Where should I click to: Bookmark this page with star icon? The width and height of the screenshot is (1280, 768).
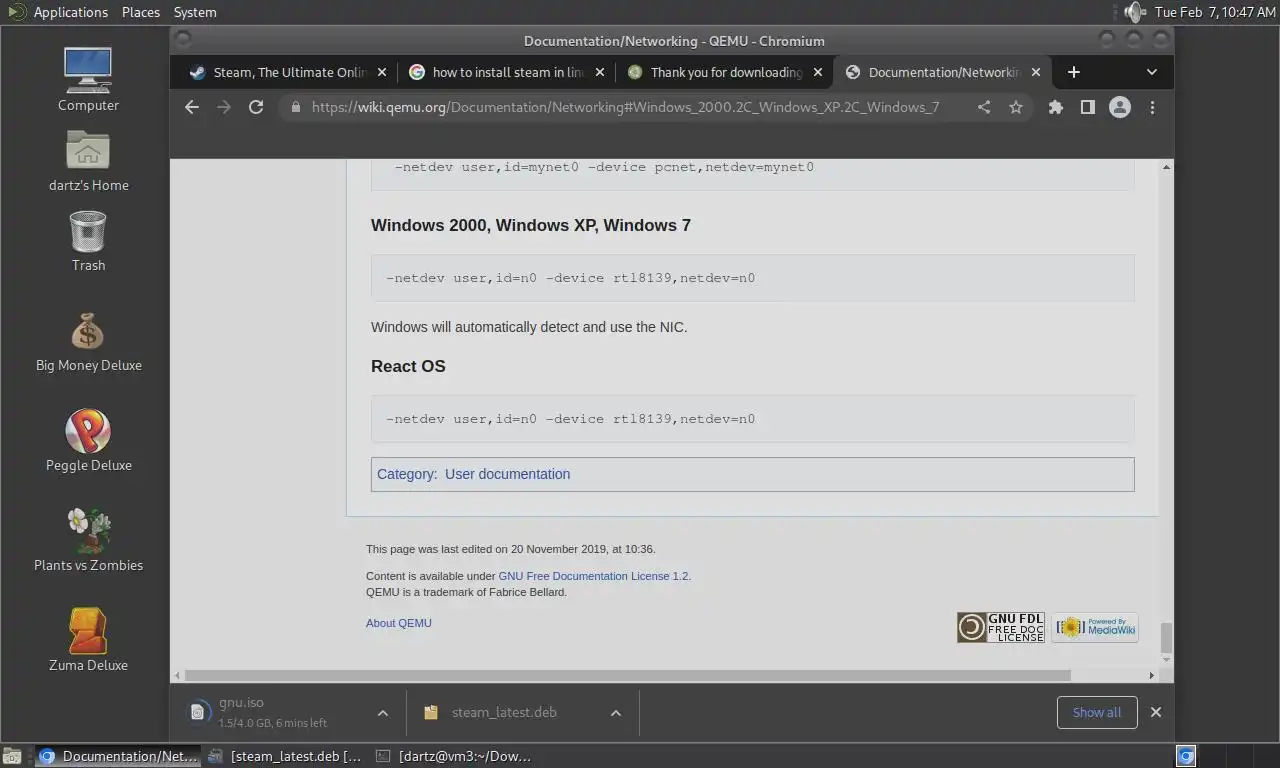pos(1016,107)
